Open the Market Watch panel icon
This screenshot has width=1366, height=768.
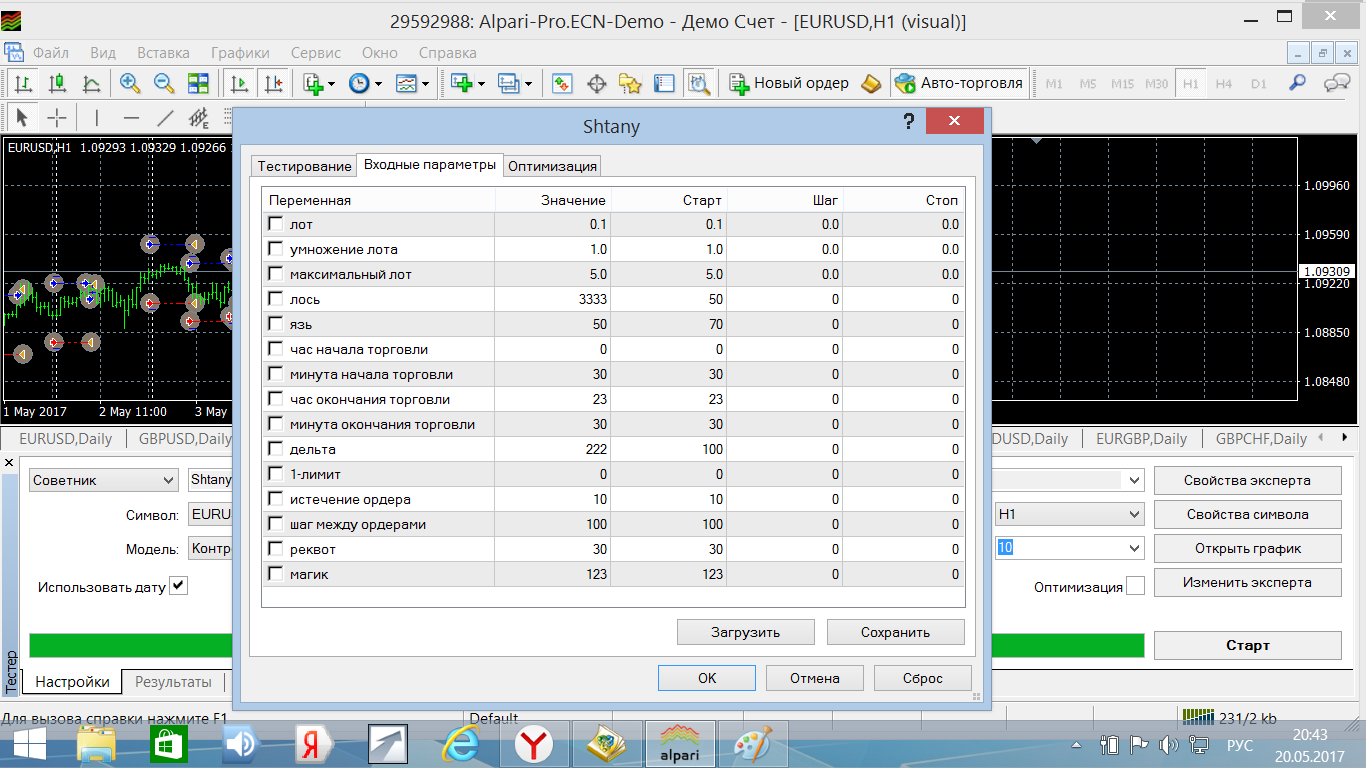562,84
